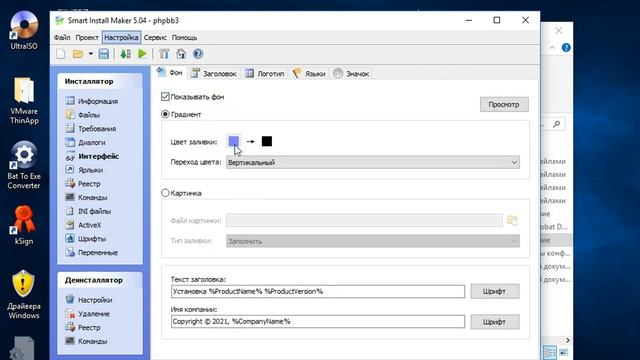This screenshot has height=360, width=640.
Task: Click the blue gradient start color swatch
Action: click(x=234, y=141)
